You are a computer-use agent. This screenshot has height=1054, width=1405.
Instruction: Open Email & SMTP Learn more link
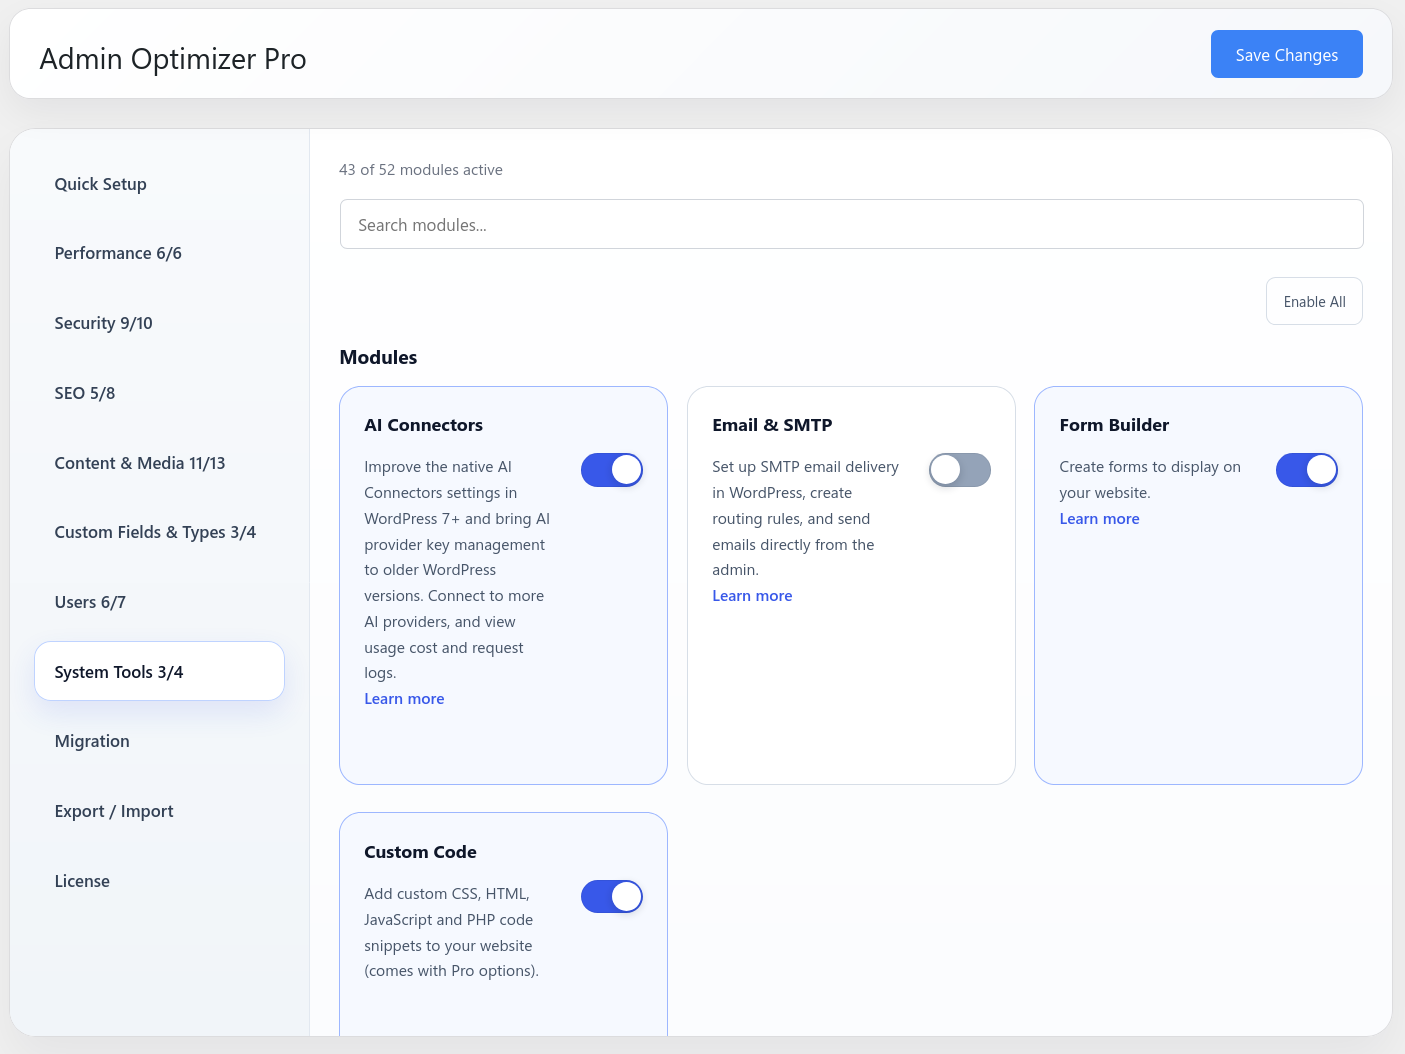[x=752, y=596]
